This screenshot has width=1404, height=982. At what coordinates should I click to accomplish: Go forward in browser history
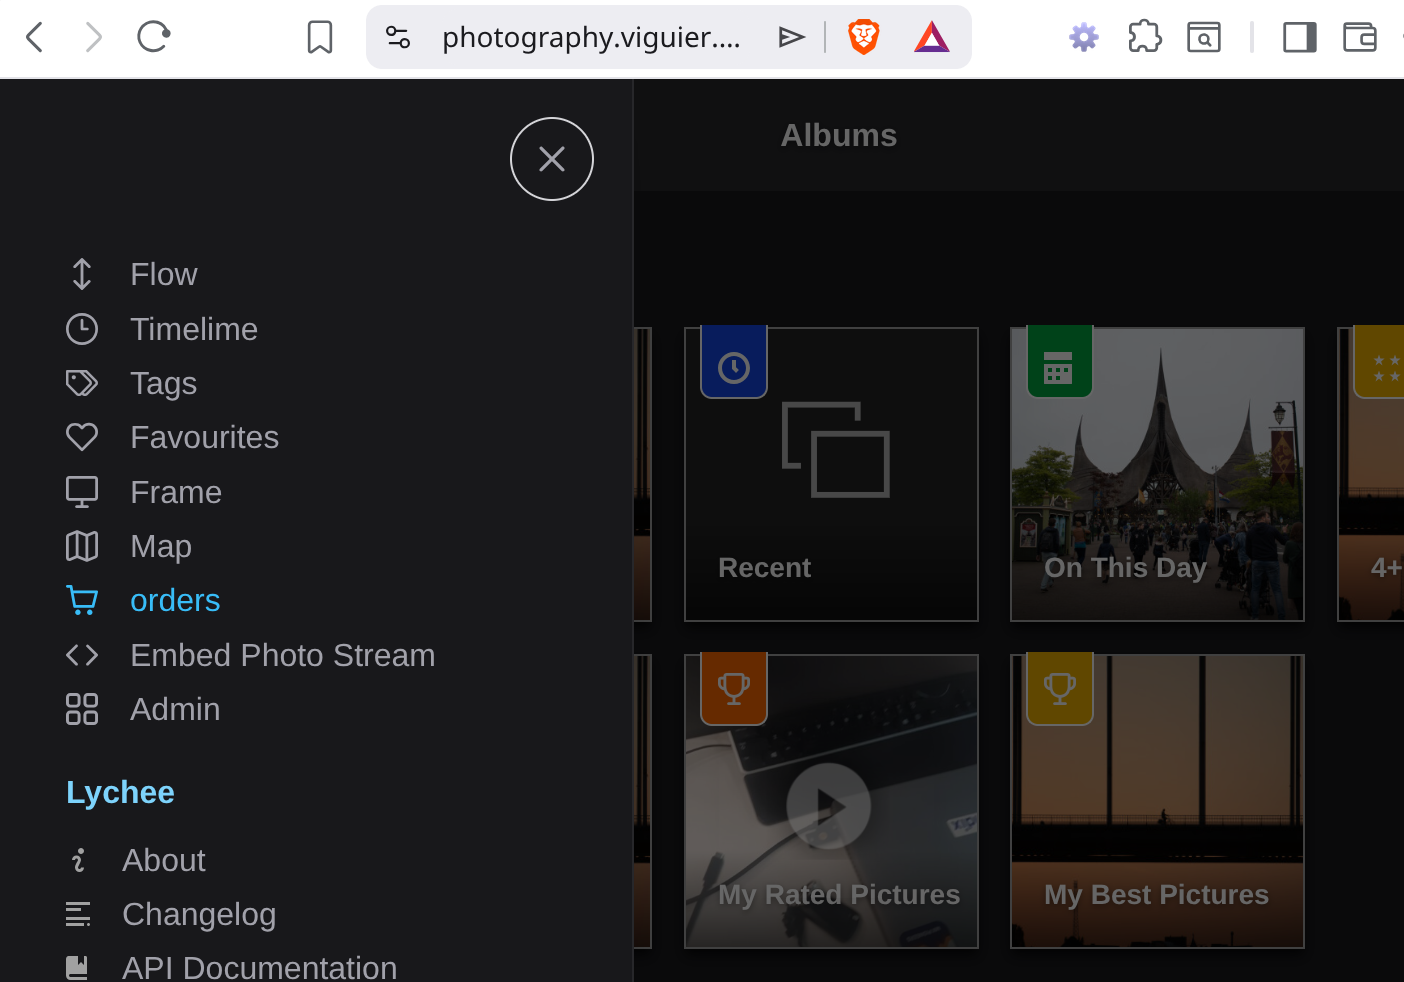93,38
